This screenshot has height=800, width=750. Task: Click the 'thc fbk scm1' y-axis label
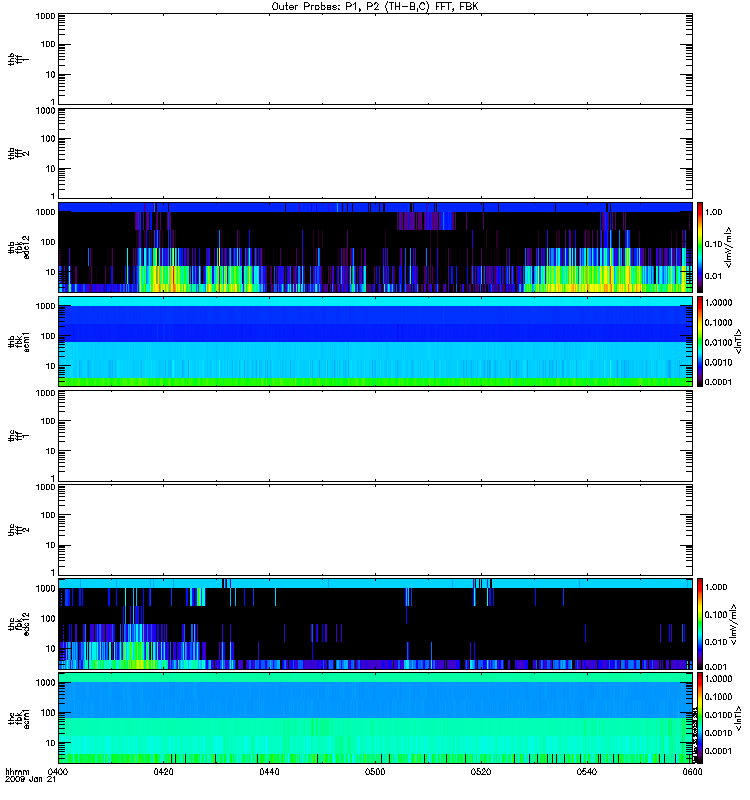18,718
